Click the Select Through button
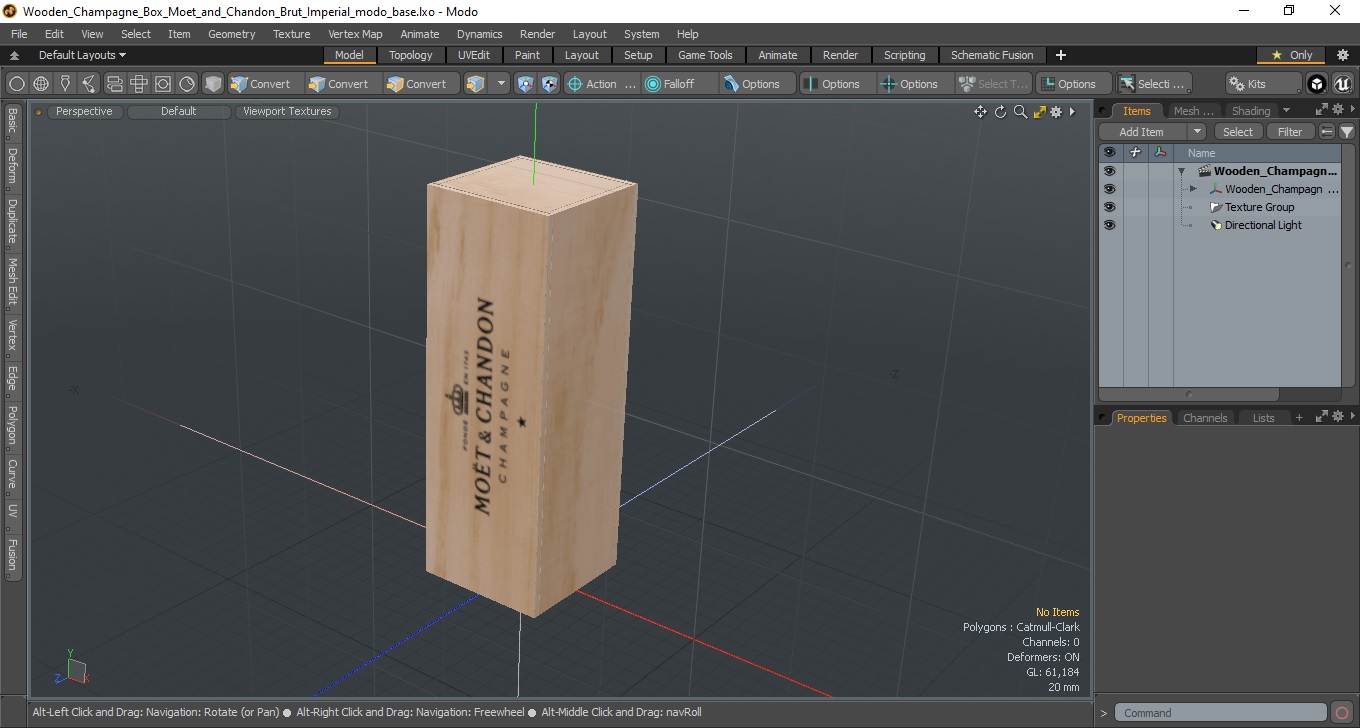1360x728 pixels. 994,84
